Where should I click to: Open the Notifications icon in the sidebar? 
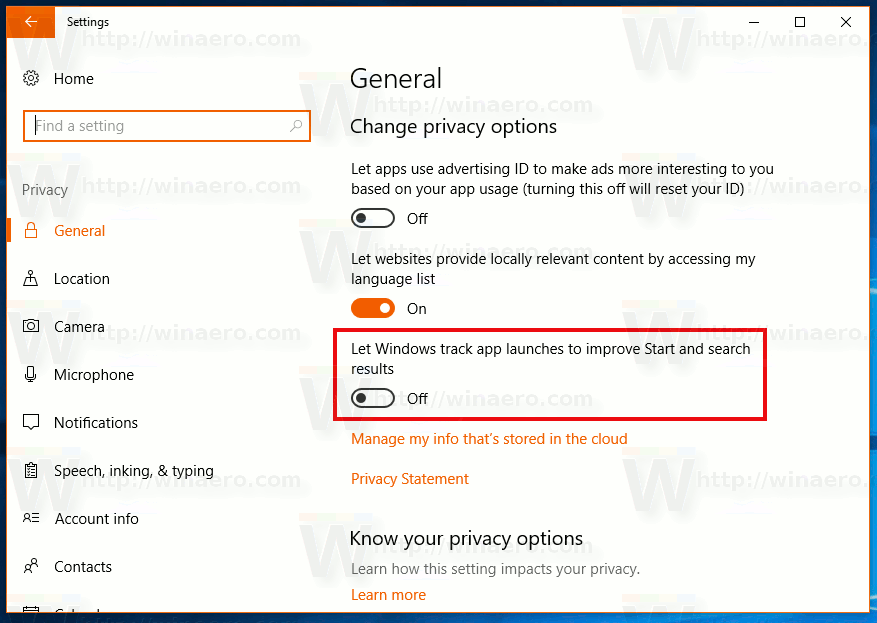tap(31, 422)
